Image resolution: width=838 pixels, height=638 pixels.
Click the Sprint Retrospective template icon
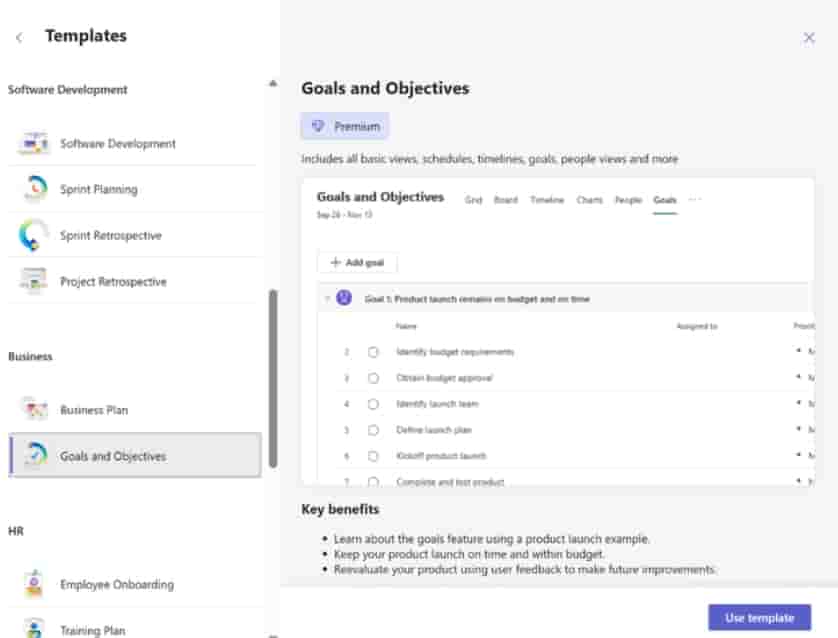33,235
